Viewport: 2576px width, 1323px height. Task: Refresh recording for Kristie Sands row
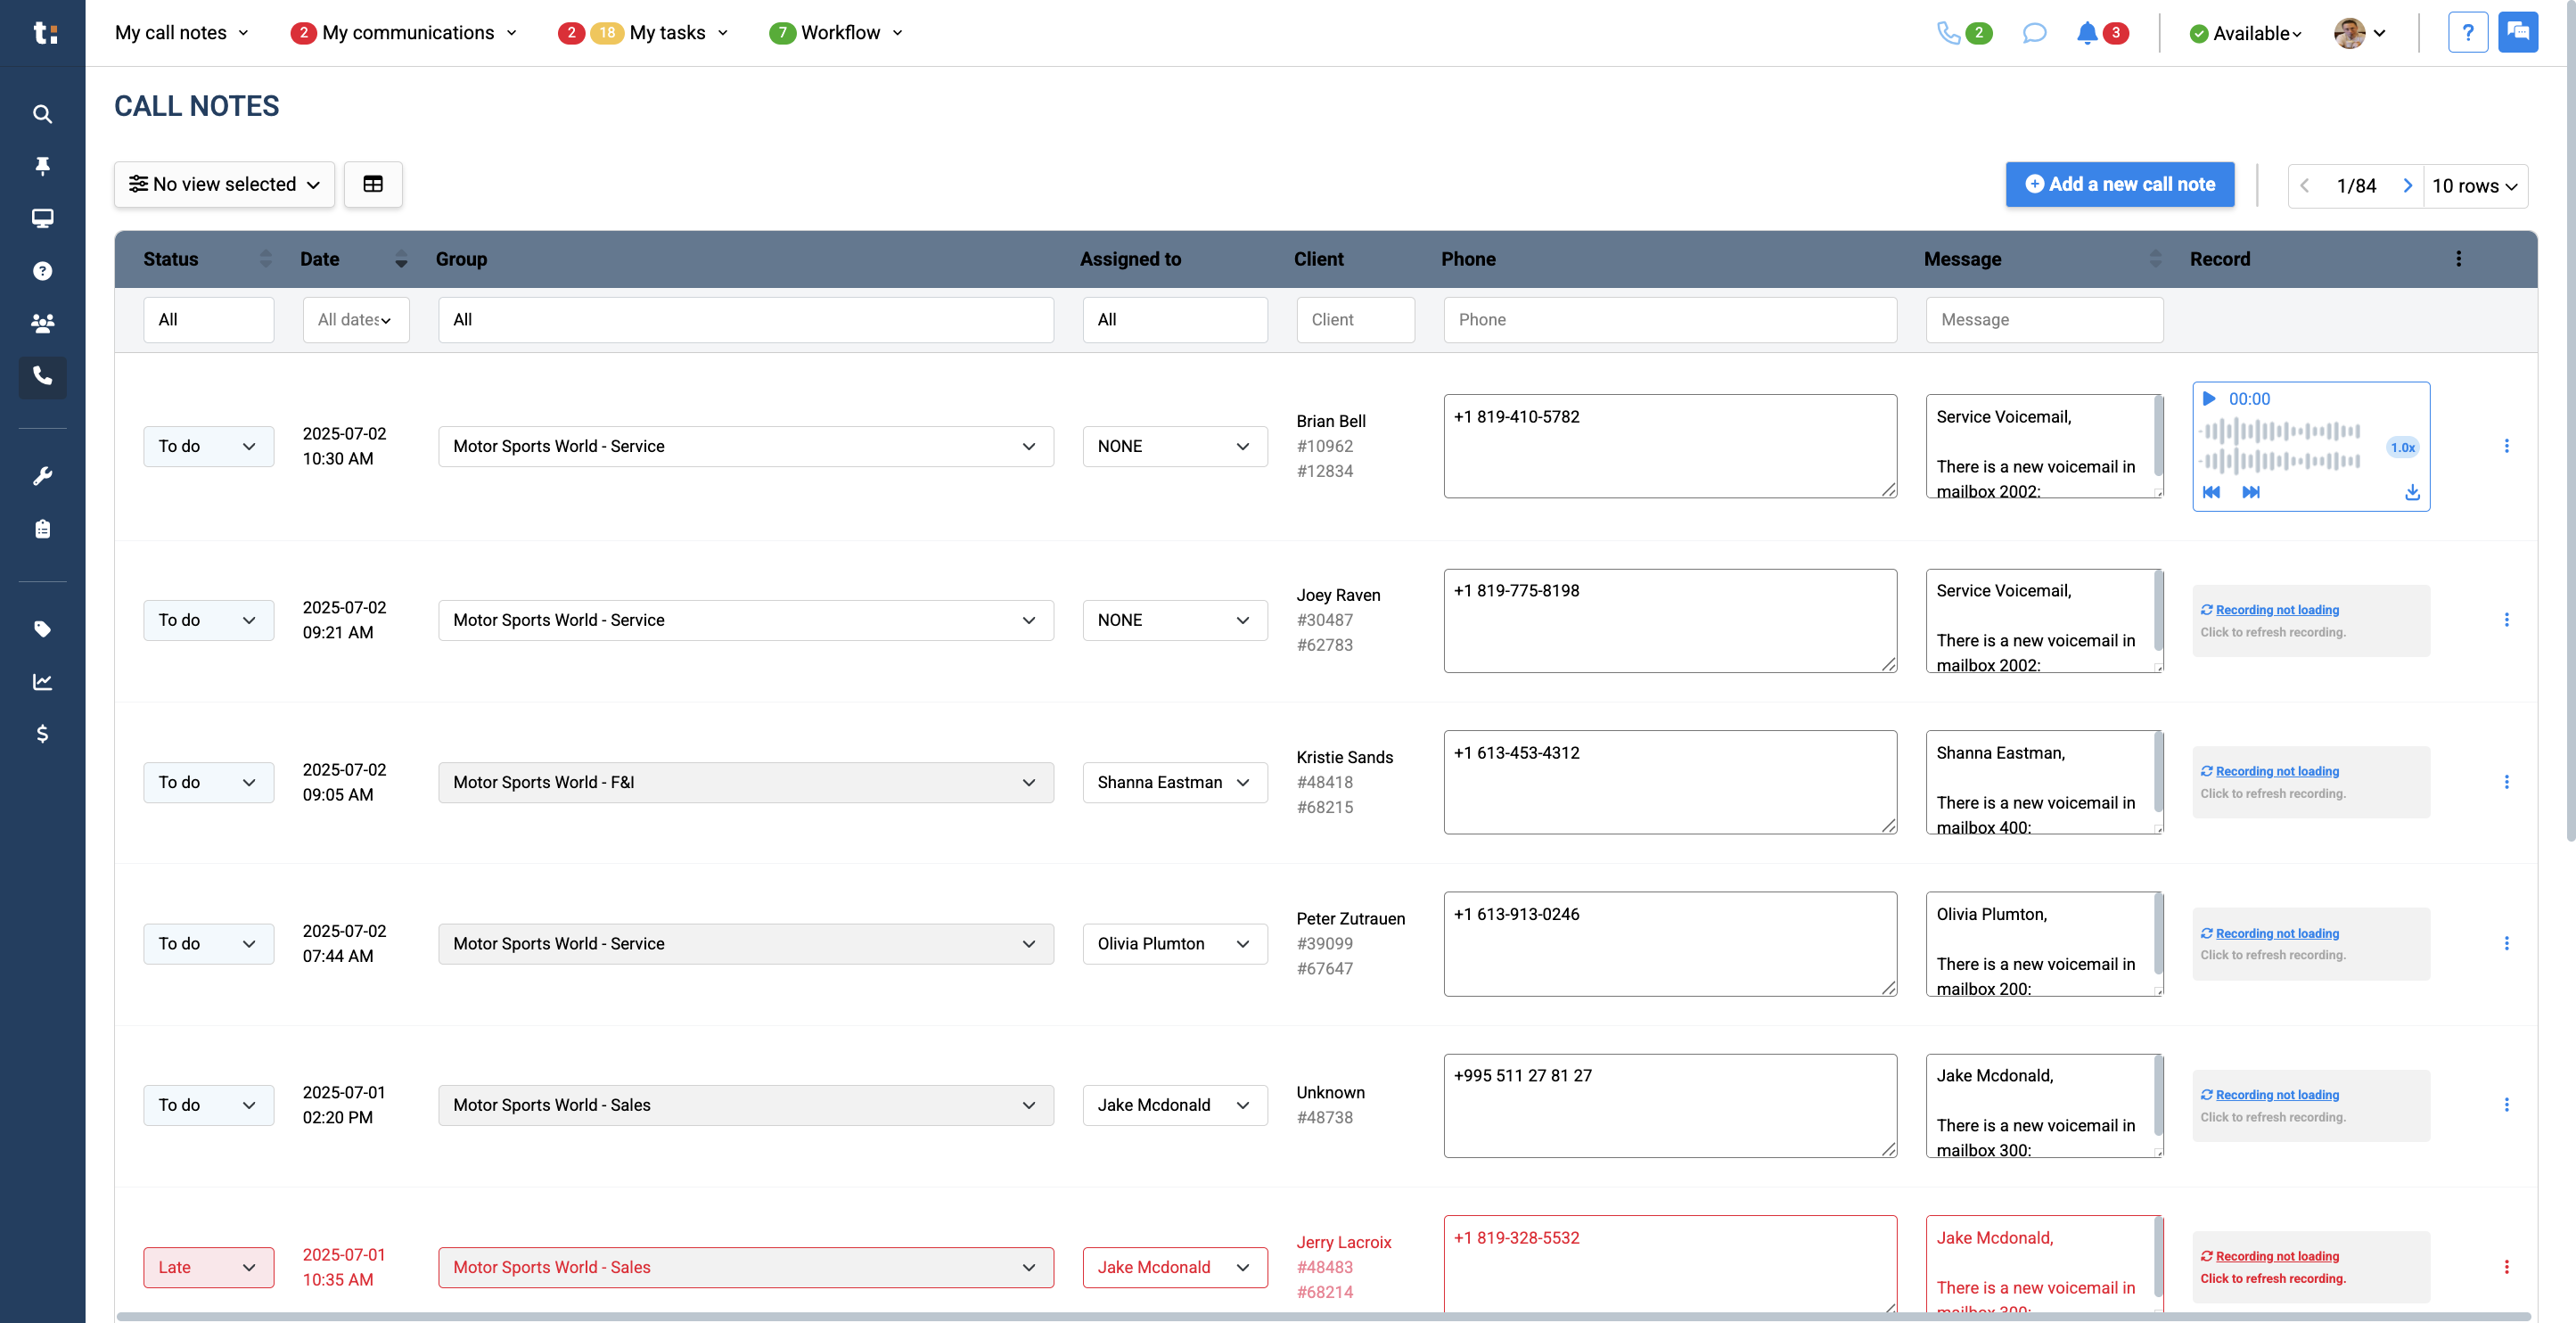pyautogui.click(x=2276, y=771)
